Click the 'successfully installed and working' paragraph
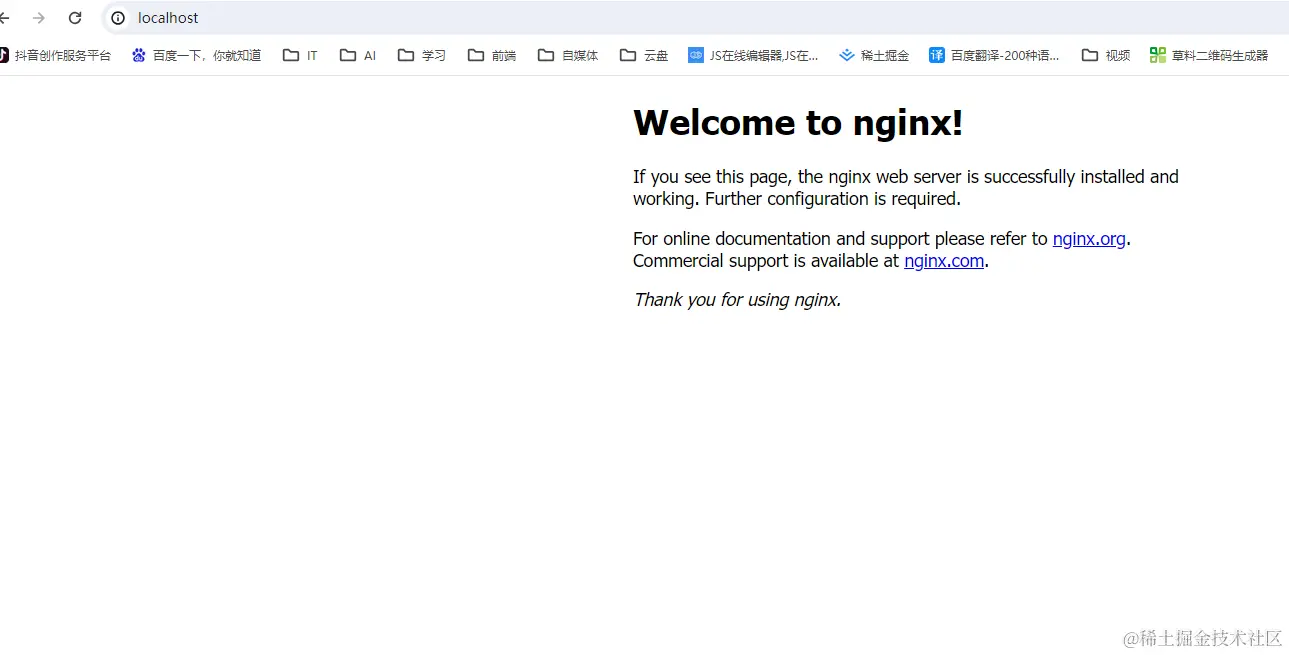This screenshot has height=655, width=1289. (x=906, y=188)
